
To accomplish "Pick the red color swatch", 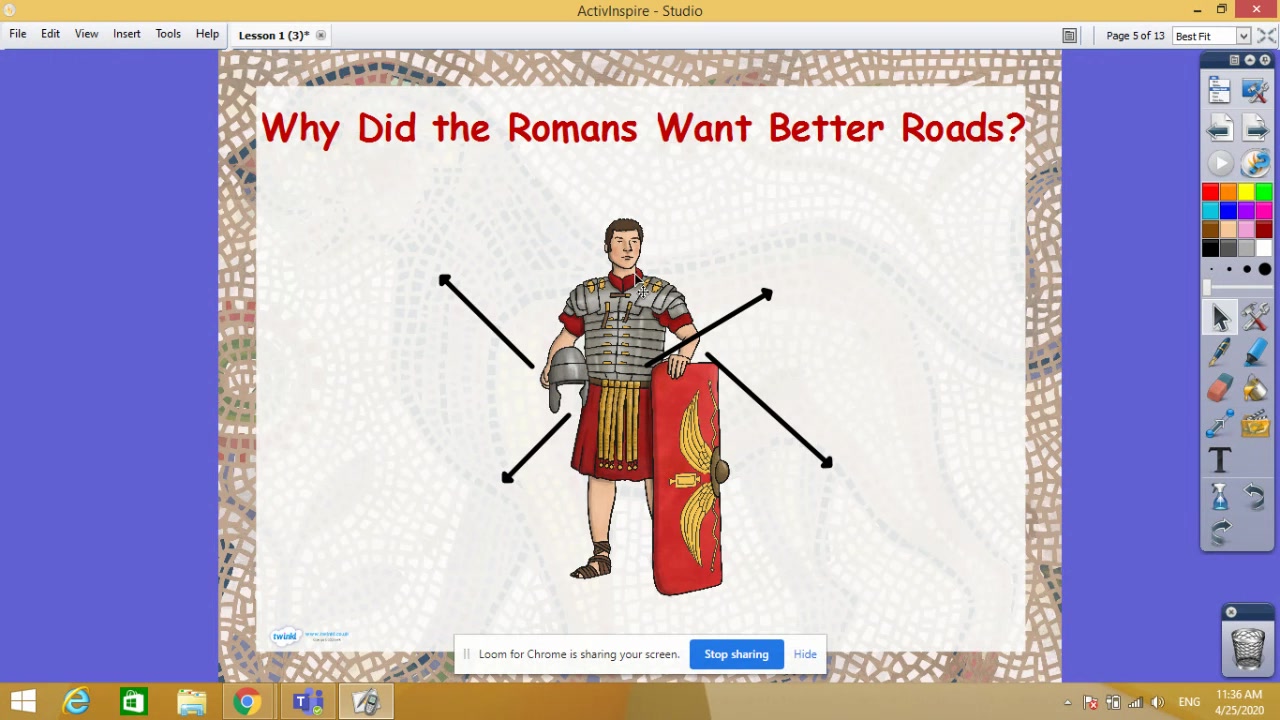I will tap(1210, 192).
